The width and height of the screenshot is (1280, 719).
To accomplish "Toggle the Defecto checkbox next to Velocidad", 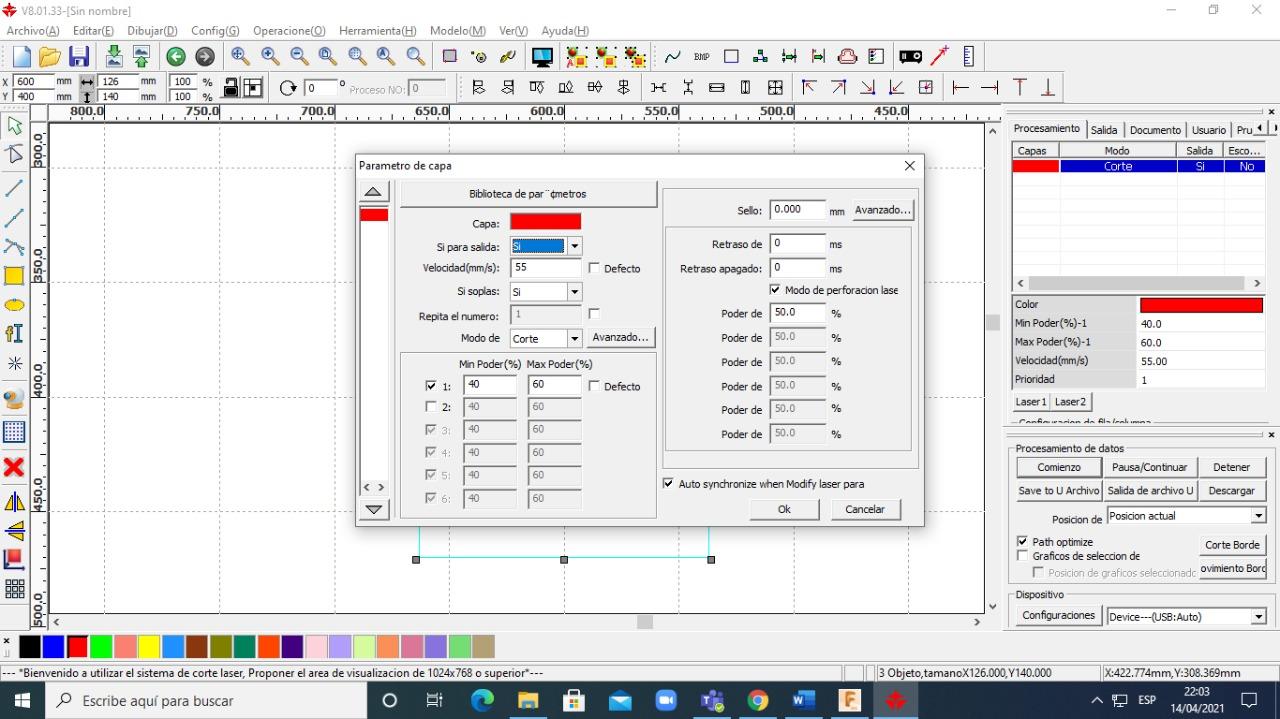I will tap(595, 268).
